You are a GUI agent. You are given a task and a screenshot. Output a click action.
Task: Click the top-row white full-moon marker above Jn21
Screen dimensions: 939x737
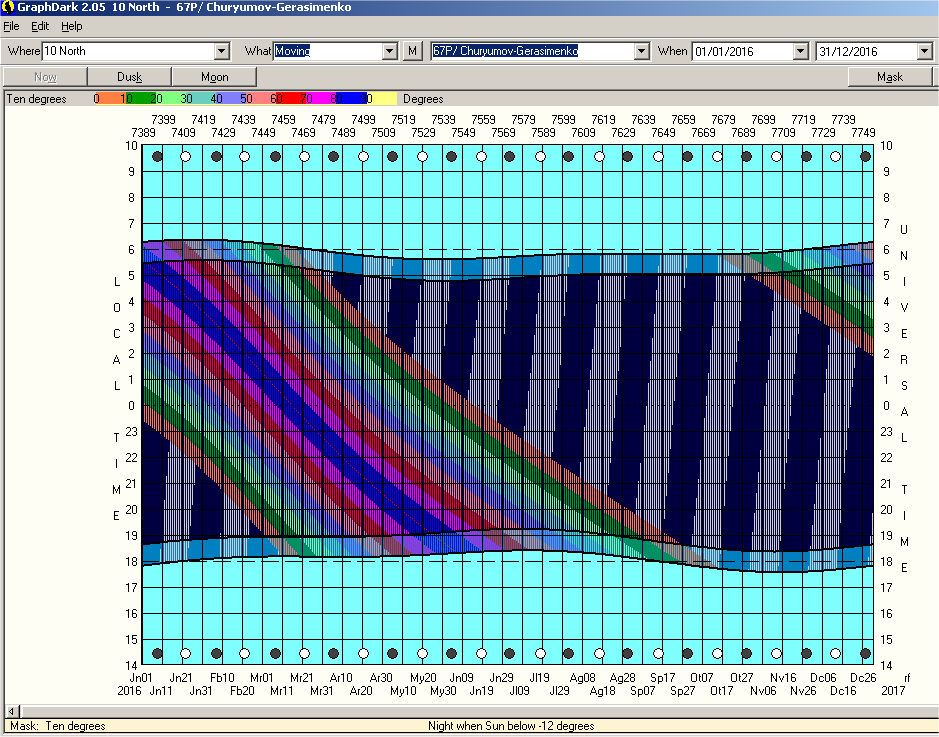[x=185, y=157]
